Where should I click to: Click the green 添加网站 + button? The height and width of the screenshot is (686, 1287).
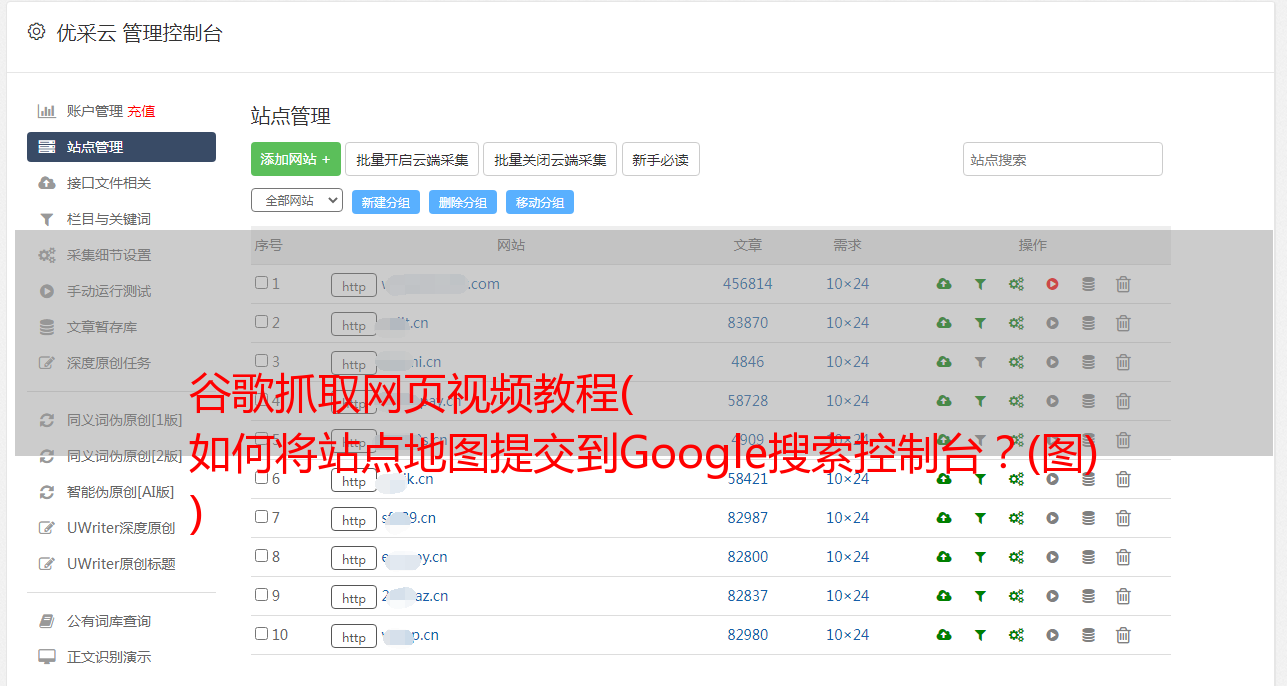pyautogui.click(x=296, y=159)
